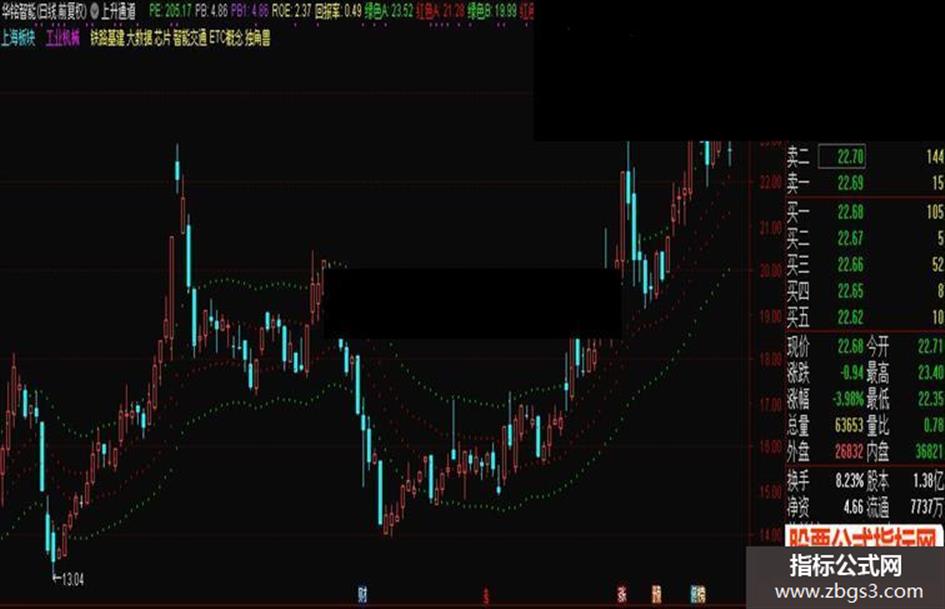The height and width of the screenshot is (609, 945).
Task: Click the 18.00 price axis label
Action: (770, 360)
